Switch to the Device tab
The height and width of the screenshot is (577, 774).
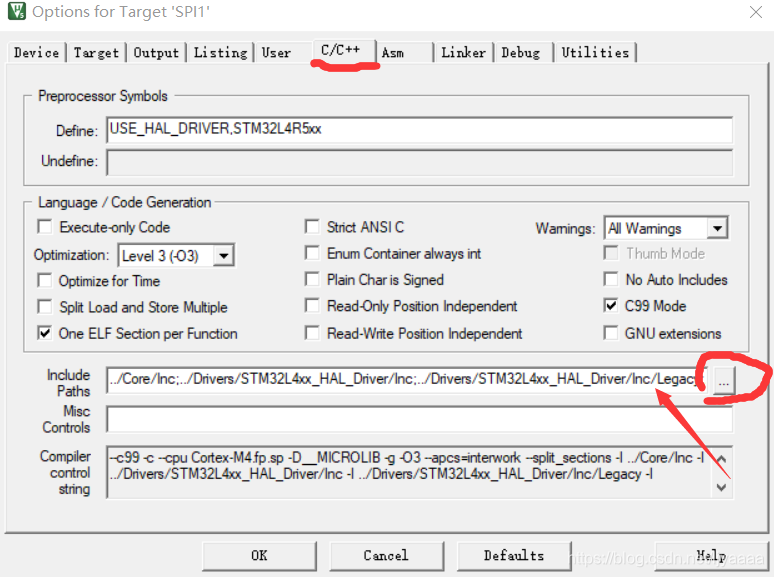coord(37,52)
